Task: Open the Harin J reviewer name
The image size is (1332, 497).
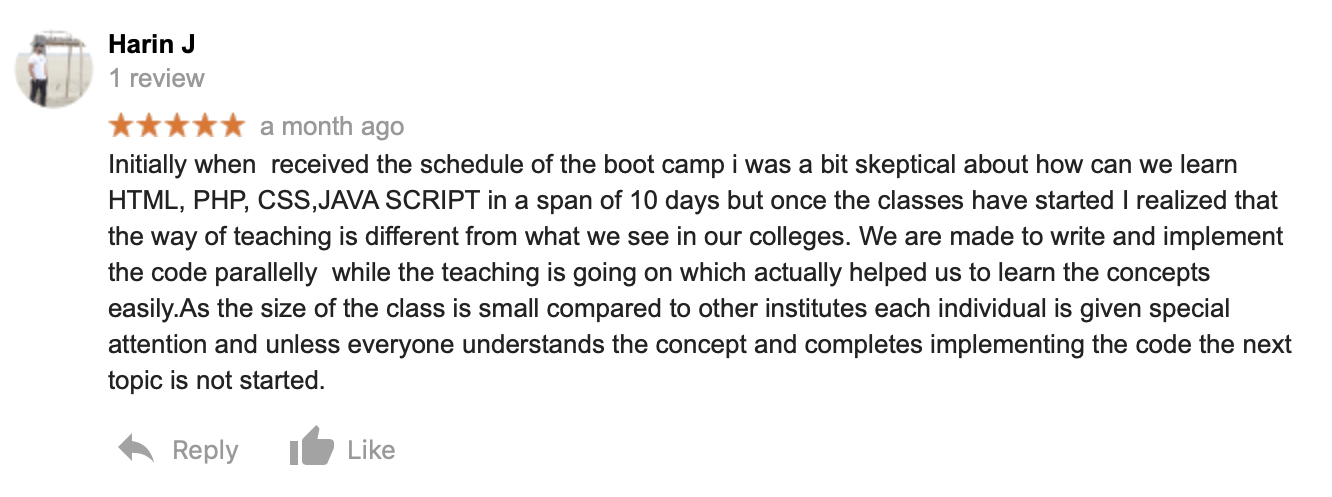Action: (x=153, y=45)
